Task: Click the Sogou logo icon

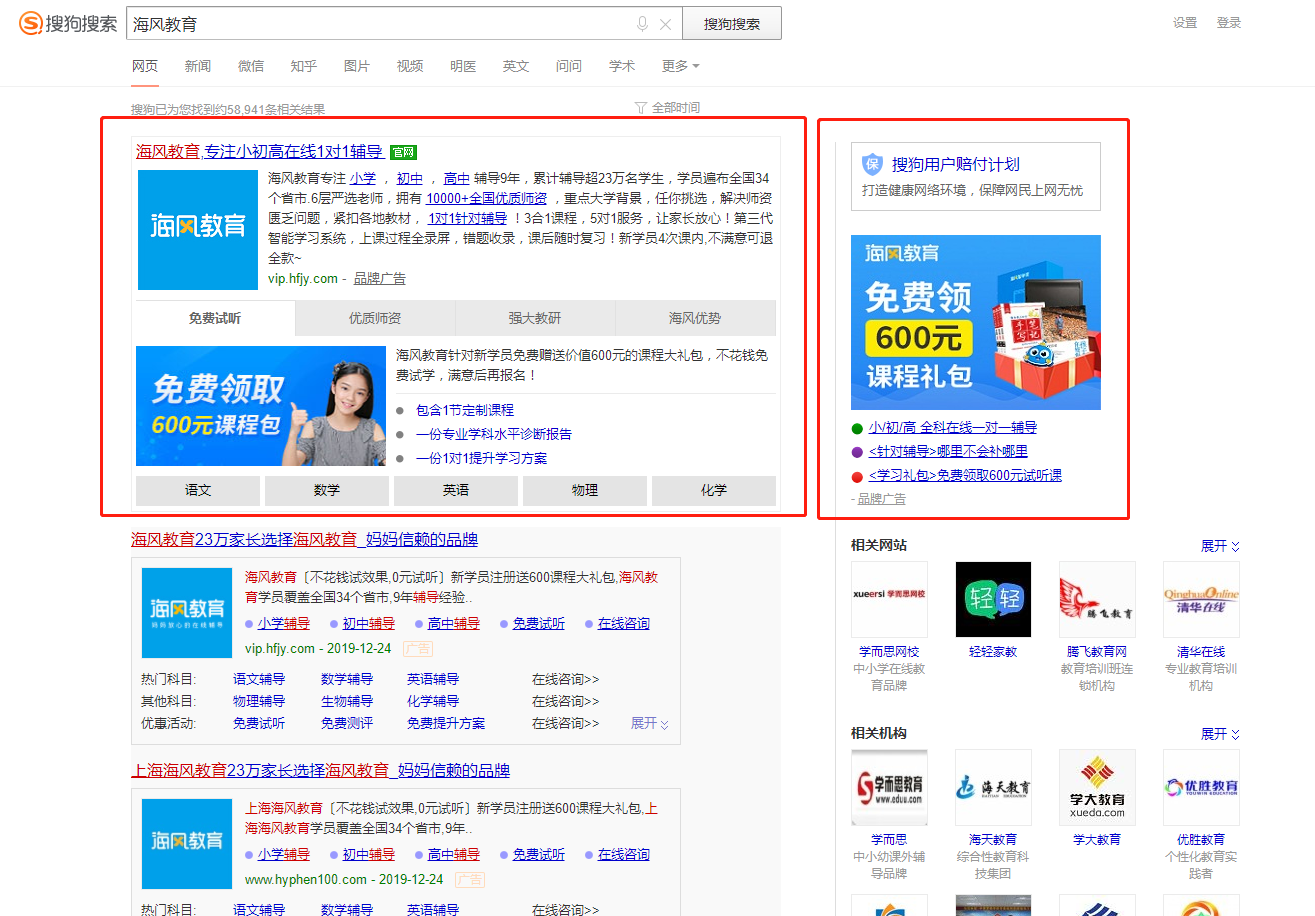Action: coord(31,24)
